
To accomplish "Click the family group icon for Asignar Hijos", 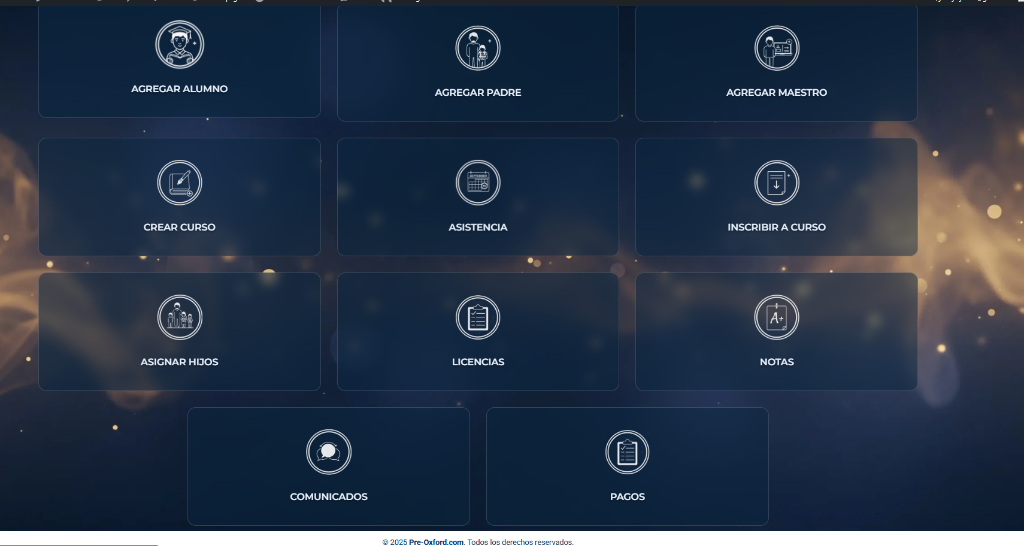I will (179, 317).
